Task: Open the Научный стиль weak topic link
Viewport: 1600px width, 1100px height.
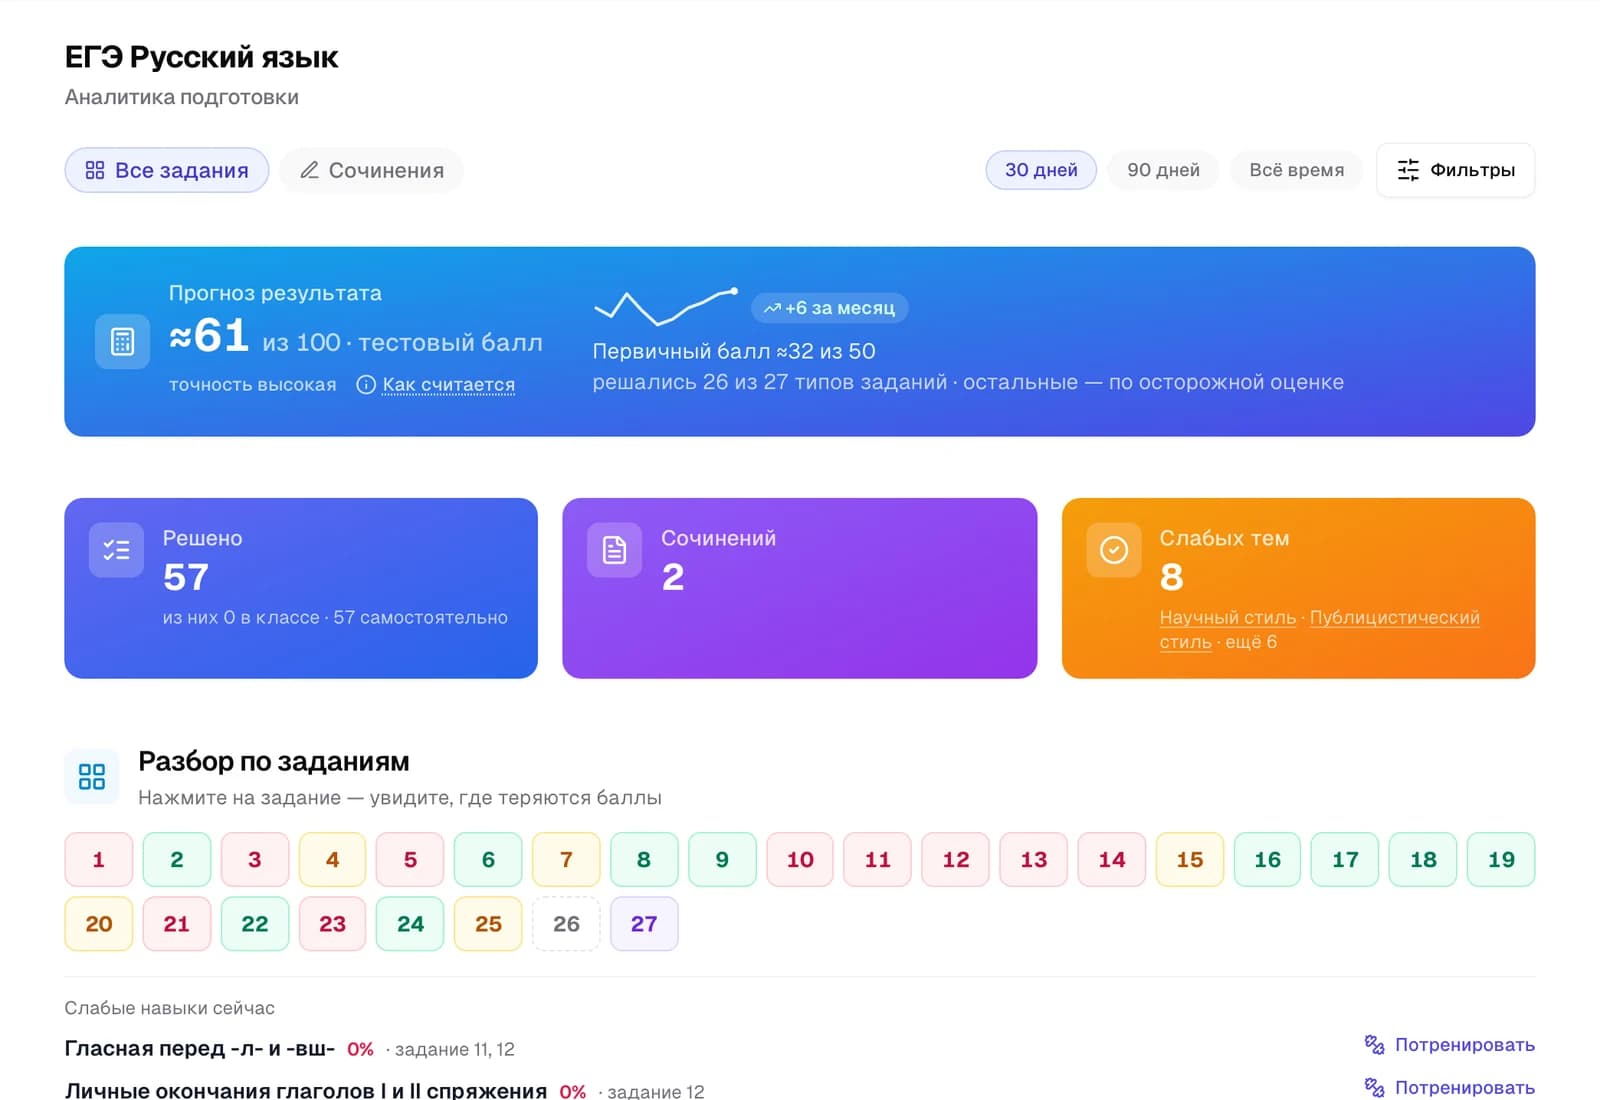Action: [1227, 618]
